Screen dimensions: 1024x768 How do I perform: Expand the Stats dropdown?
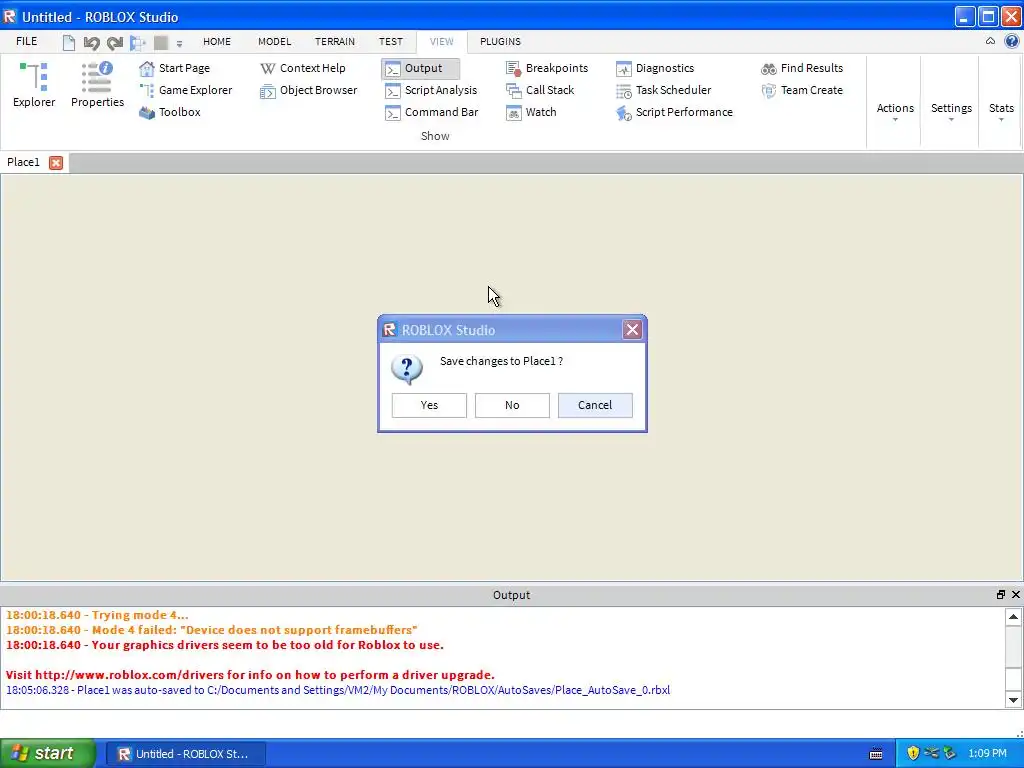(1000, 111)
